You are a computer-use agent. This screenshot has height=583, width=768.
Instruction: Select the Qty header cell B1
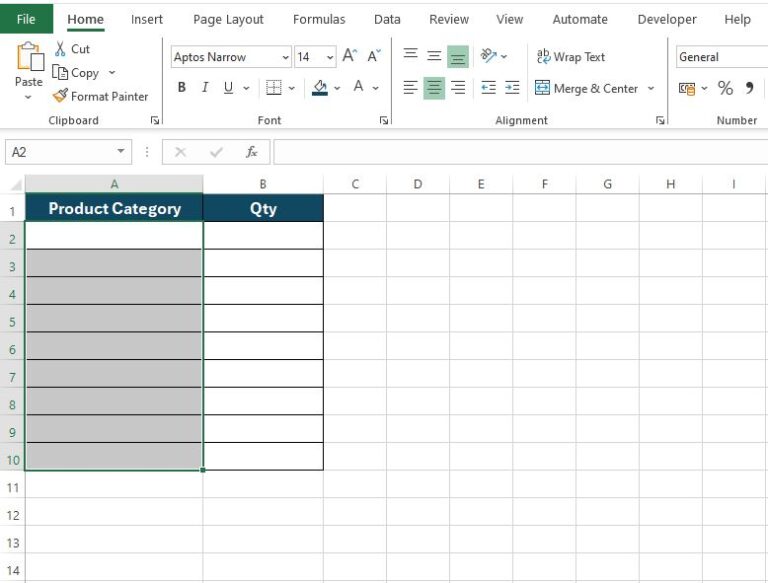(263, 208)
